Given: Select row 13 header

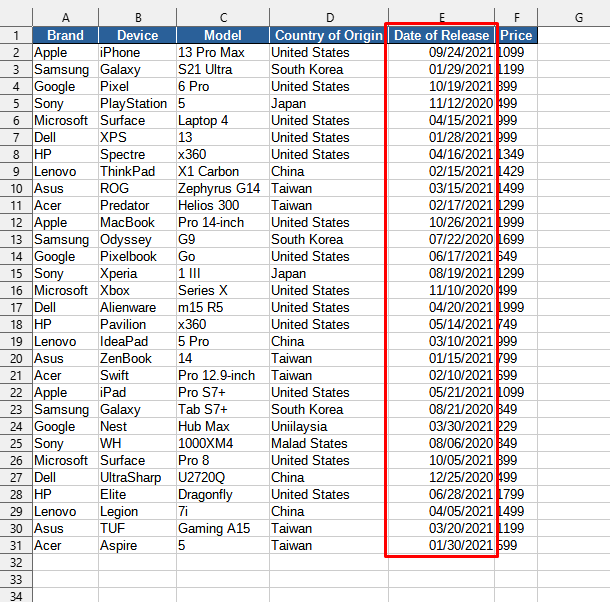Looking at the screenshot, I should click(16, 239).
